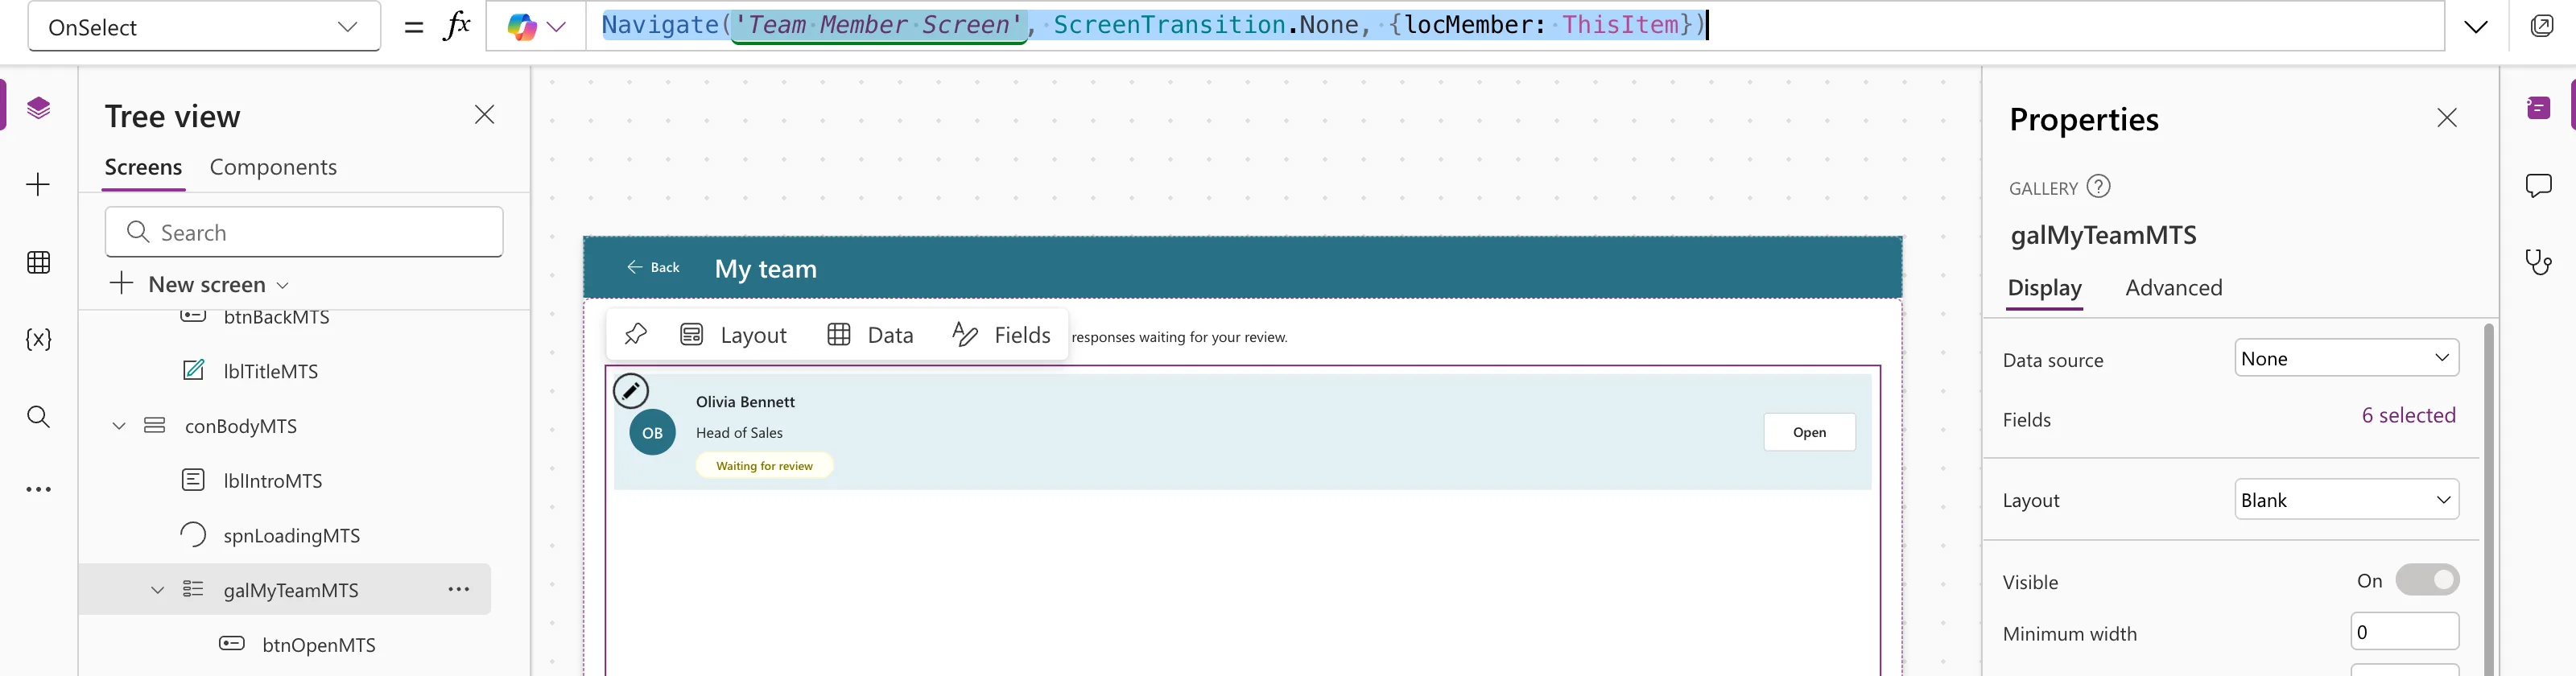The width and height of the screenshot is (2576, 676).
Task: Open the Search icon in left sidebar
Action: (39, 416)
